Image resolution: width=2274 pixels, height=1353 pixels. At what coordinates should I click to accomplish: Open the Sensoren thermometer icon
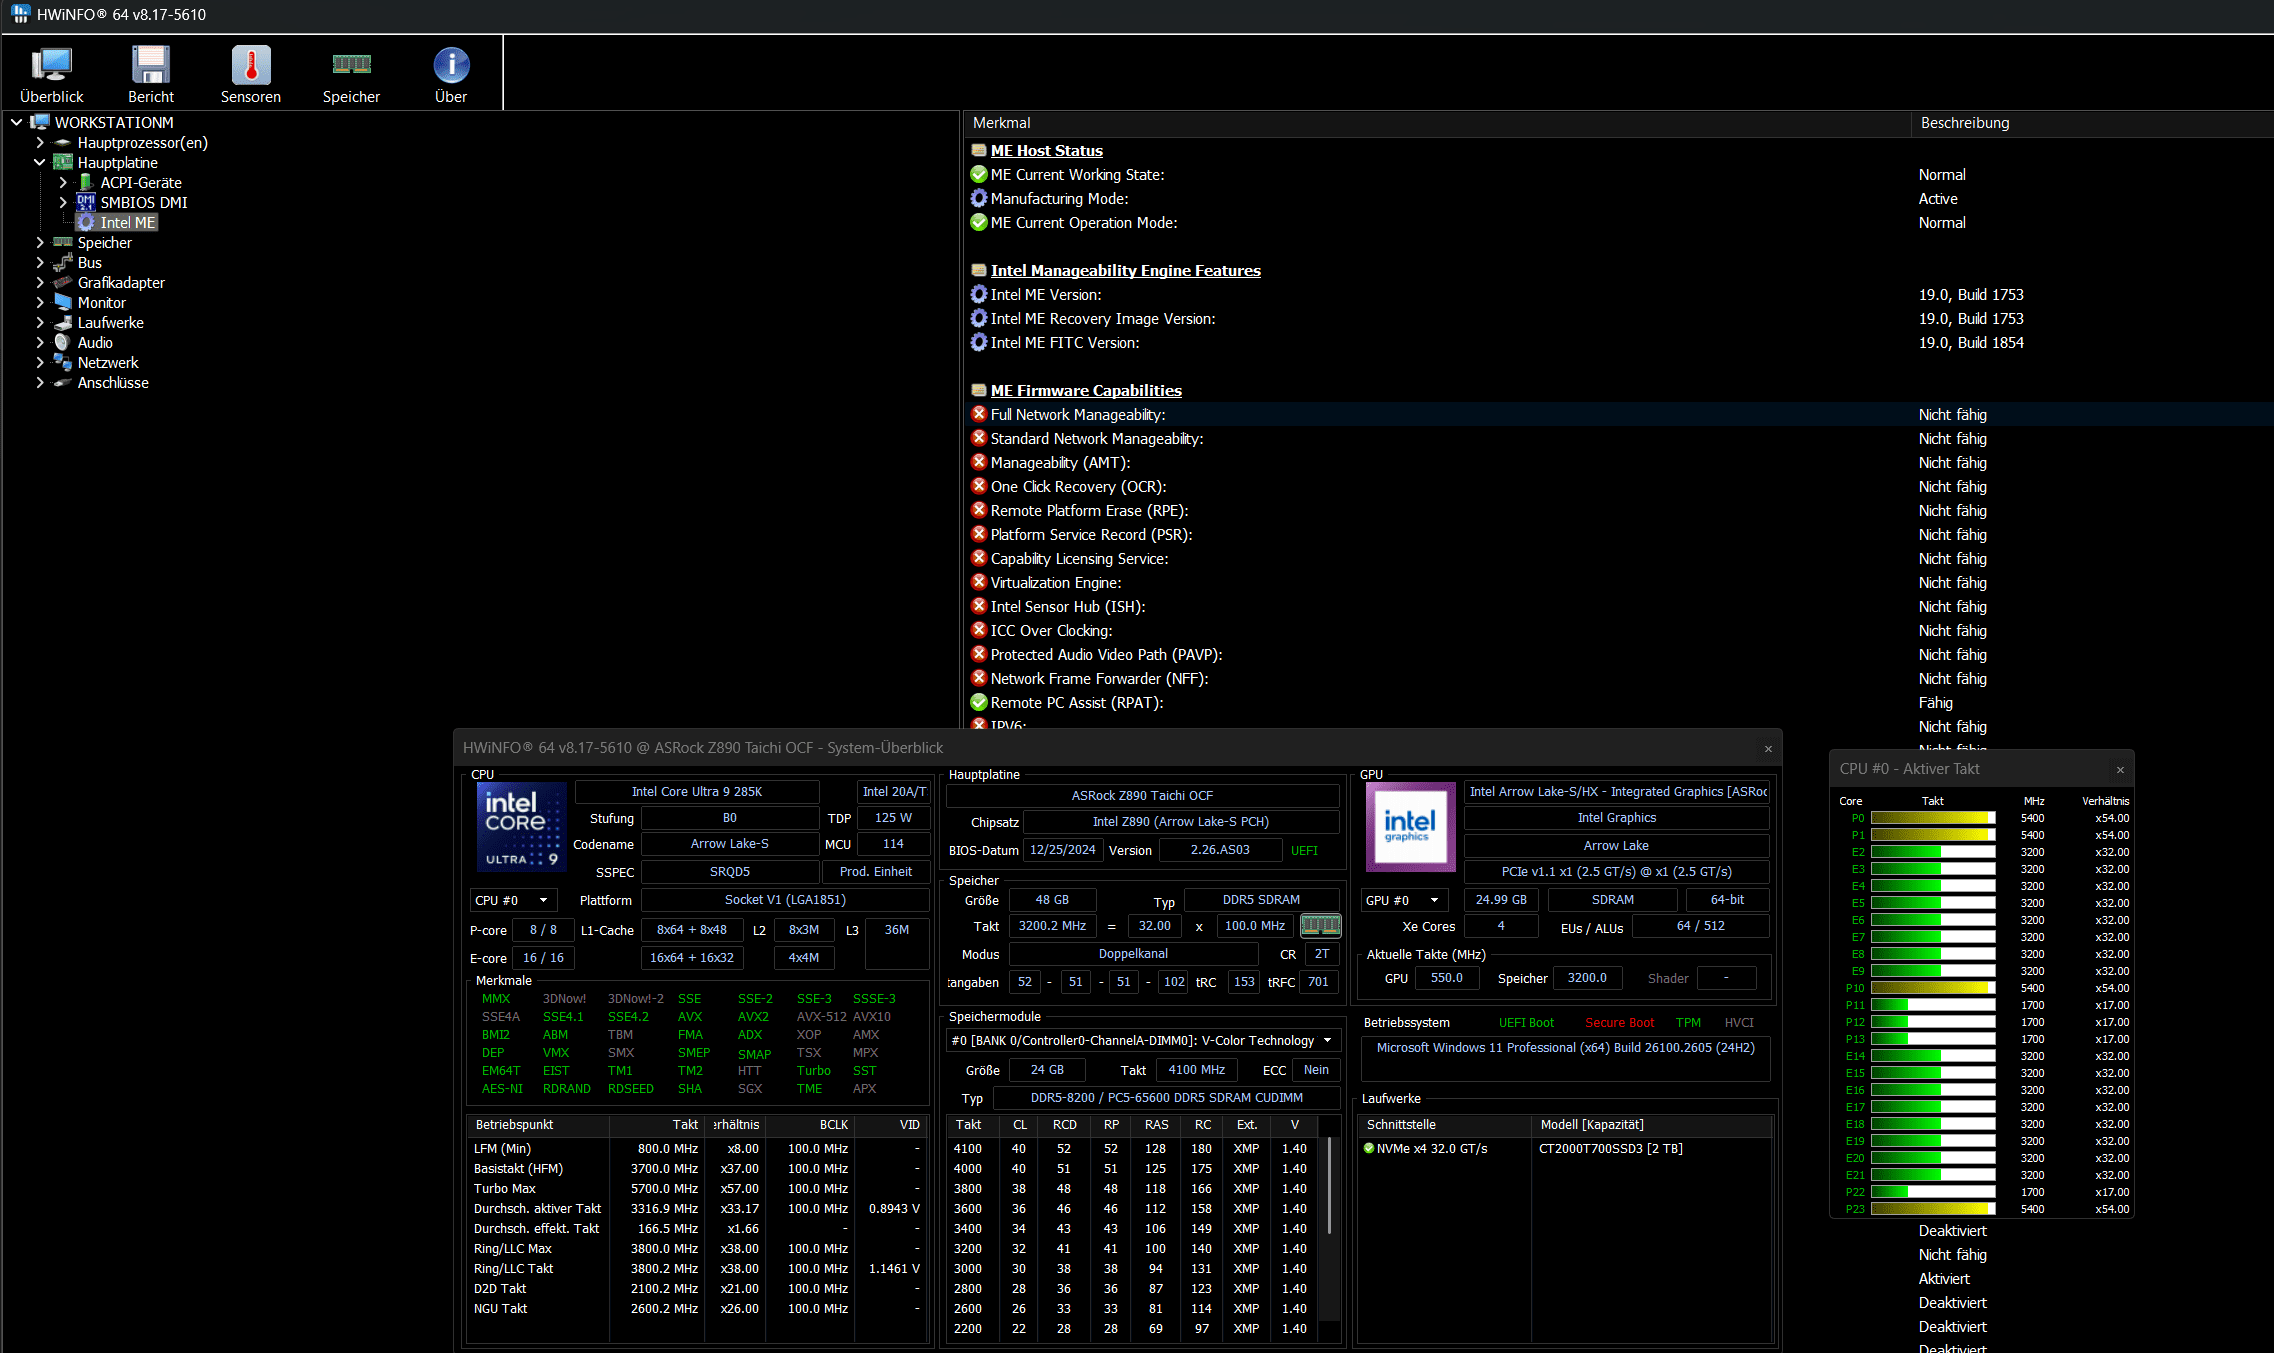(x=251, y=65)
